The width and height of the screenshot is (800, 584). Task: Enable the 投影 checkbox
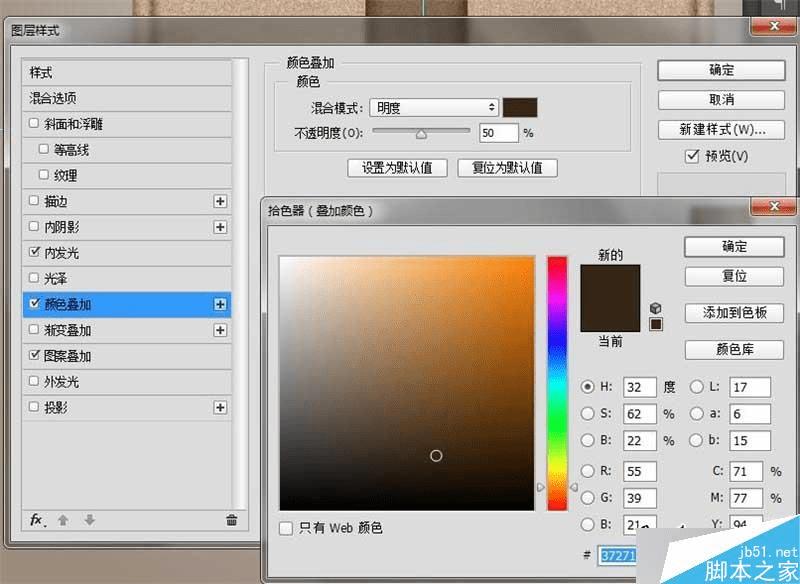(x=34, y=407)
